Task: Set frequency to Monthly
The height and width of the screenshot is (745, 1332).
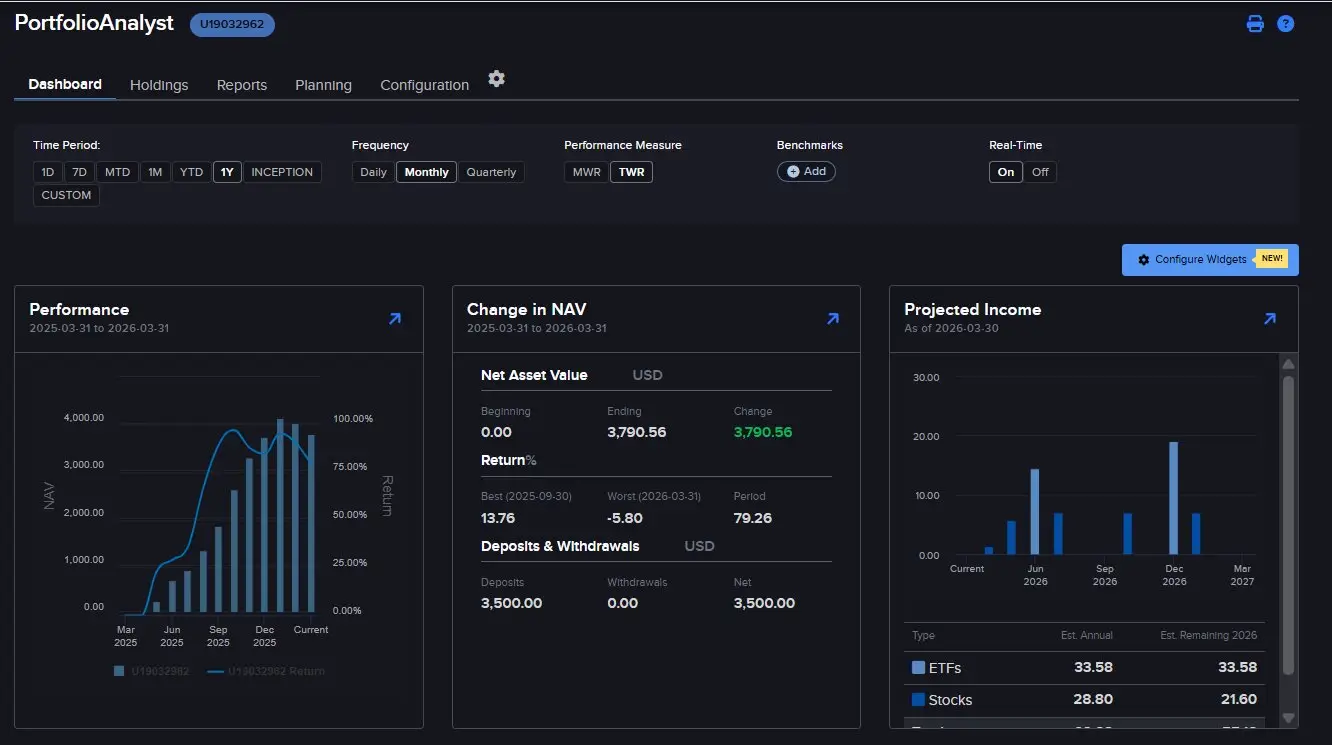Action: (x=427, y=172)
